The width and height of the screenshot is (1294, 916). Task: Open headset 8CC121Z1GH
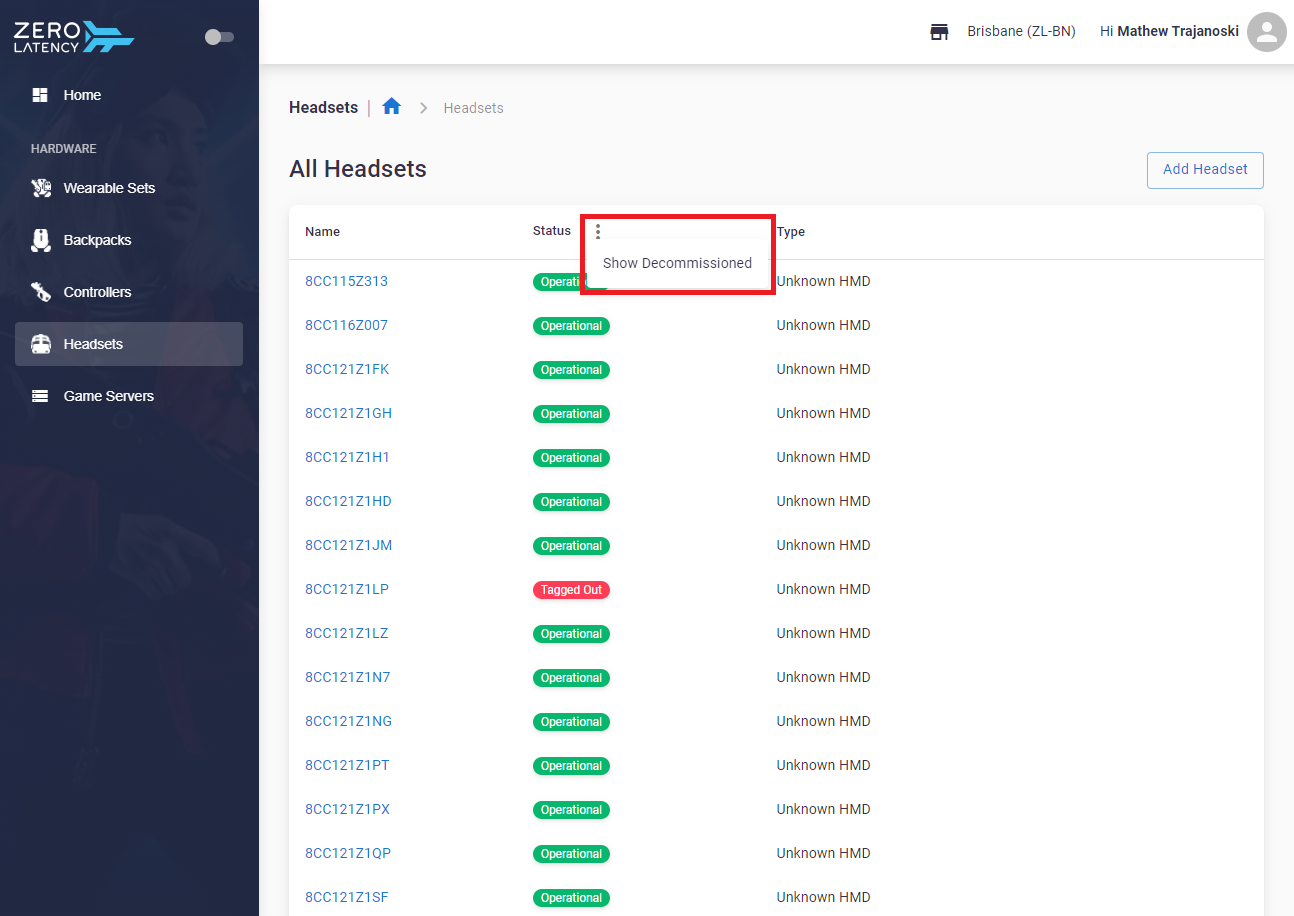pos(348,413)
